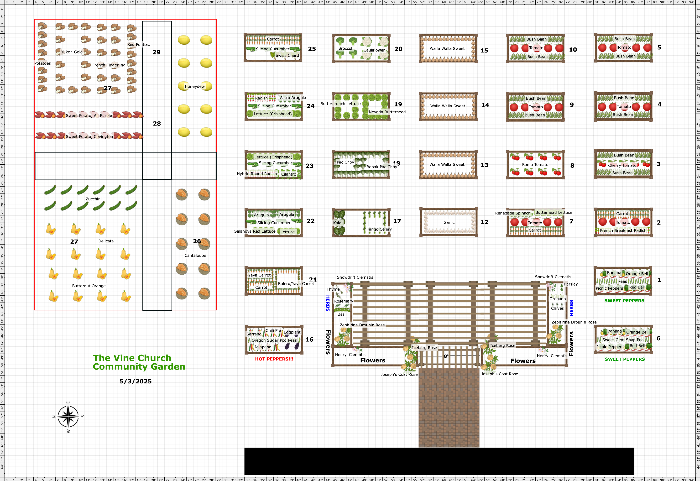The width and height of the screenshot is (700, 481).
Task: Click the compass rose icon
Action: (68, 417)
